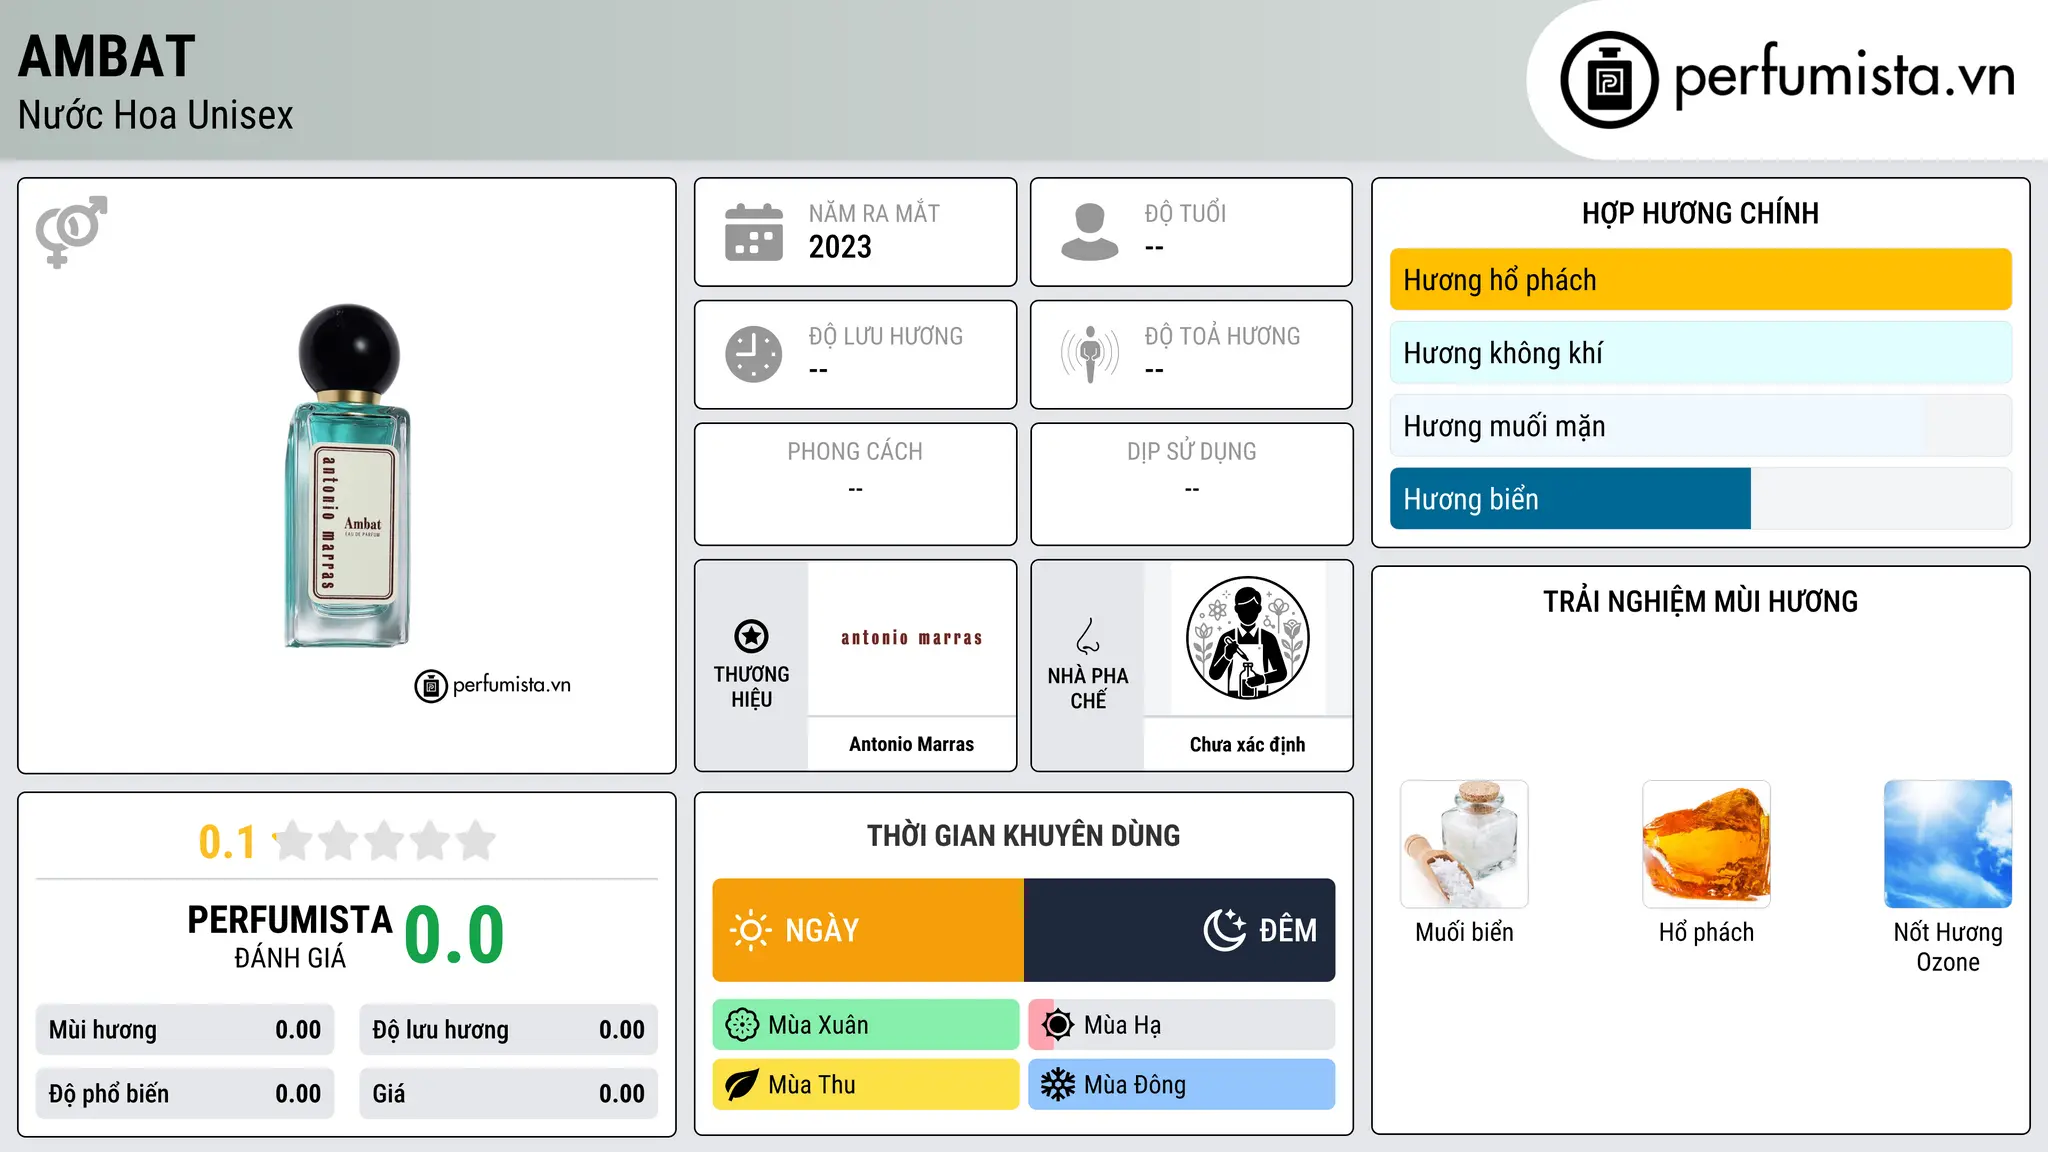Click the perfumer illustration icon
This screenshot has height=1152, width=2048.
1247,638
